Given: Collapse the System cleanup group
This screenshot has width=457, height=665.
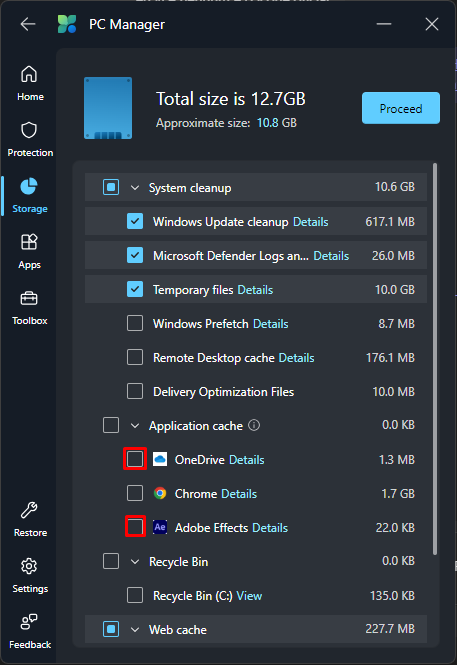Looking at the screenshot, I should [x=135, y=187].
